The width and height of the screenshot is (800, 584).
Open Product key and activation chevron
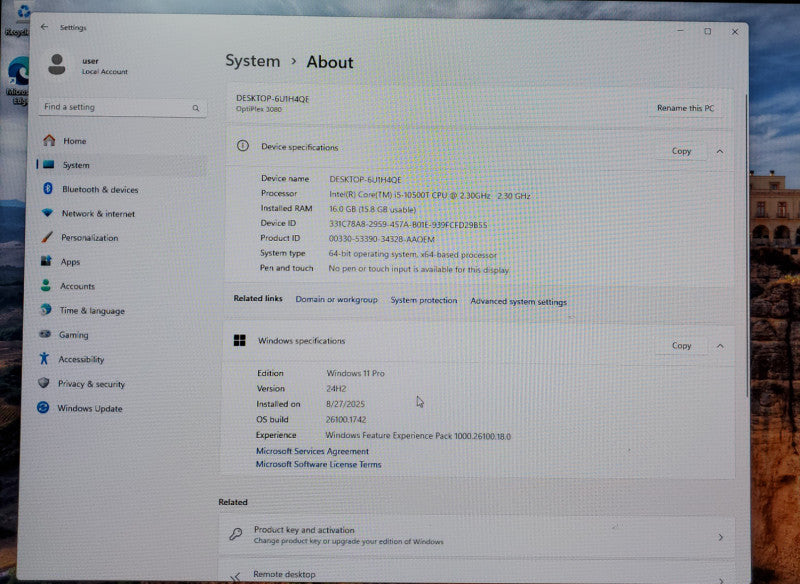pyautogui.click(x=720, y=537)
